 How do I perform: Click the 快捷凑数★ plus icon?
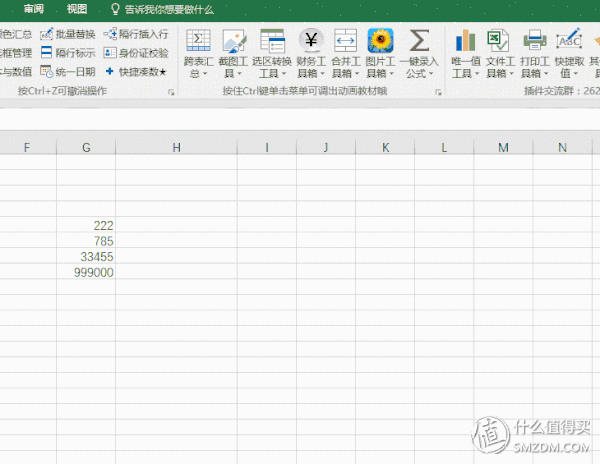tap(110, 71)
